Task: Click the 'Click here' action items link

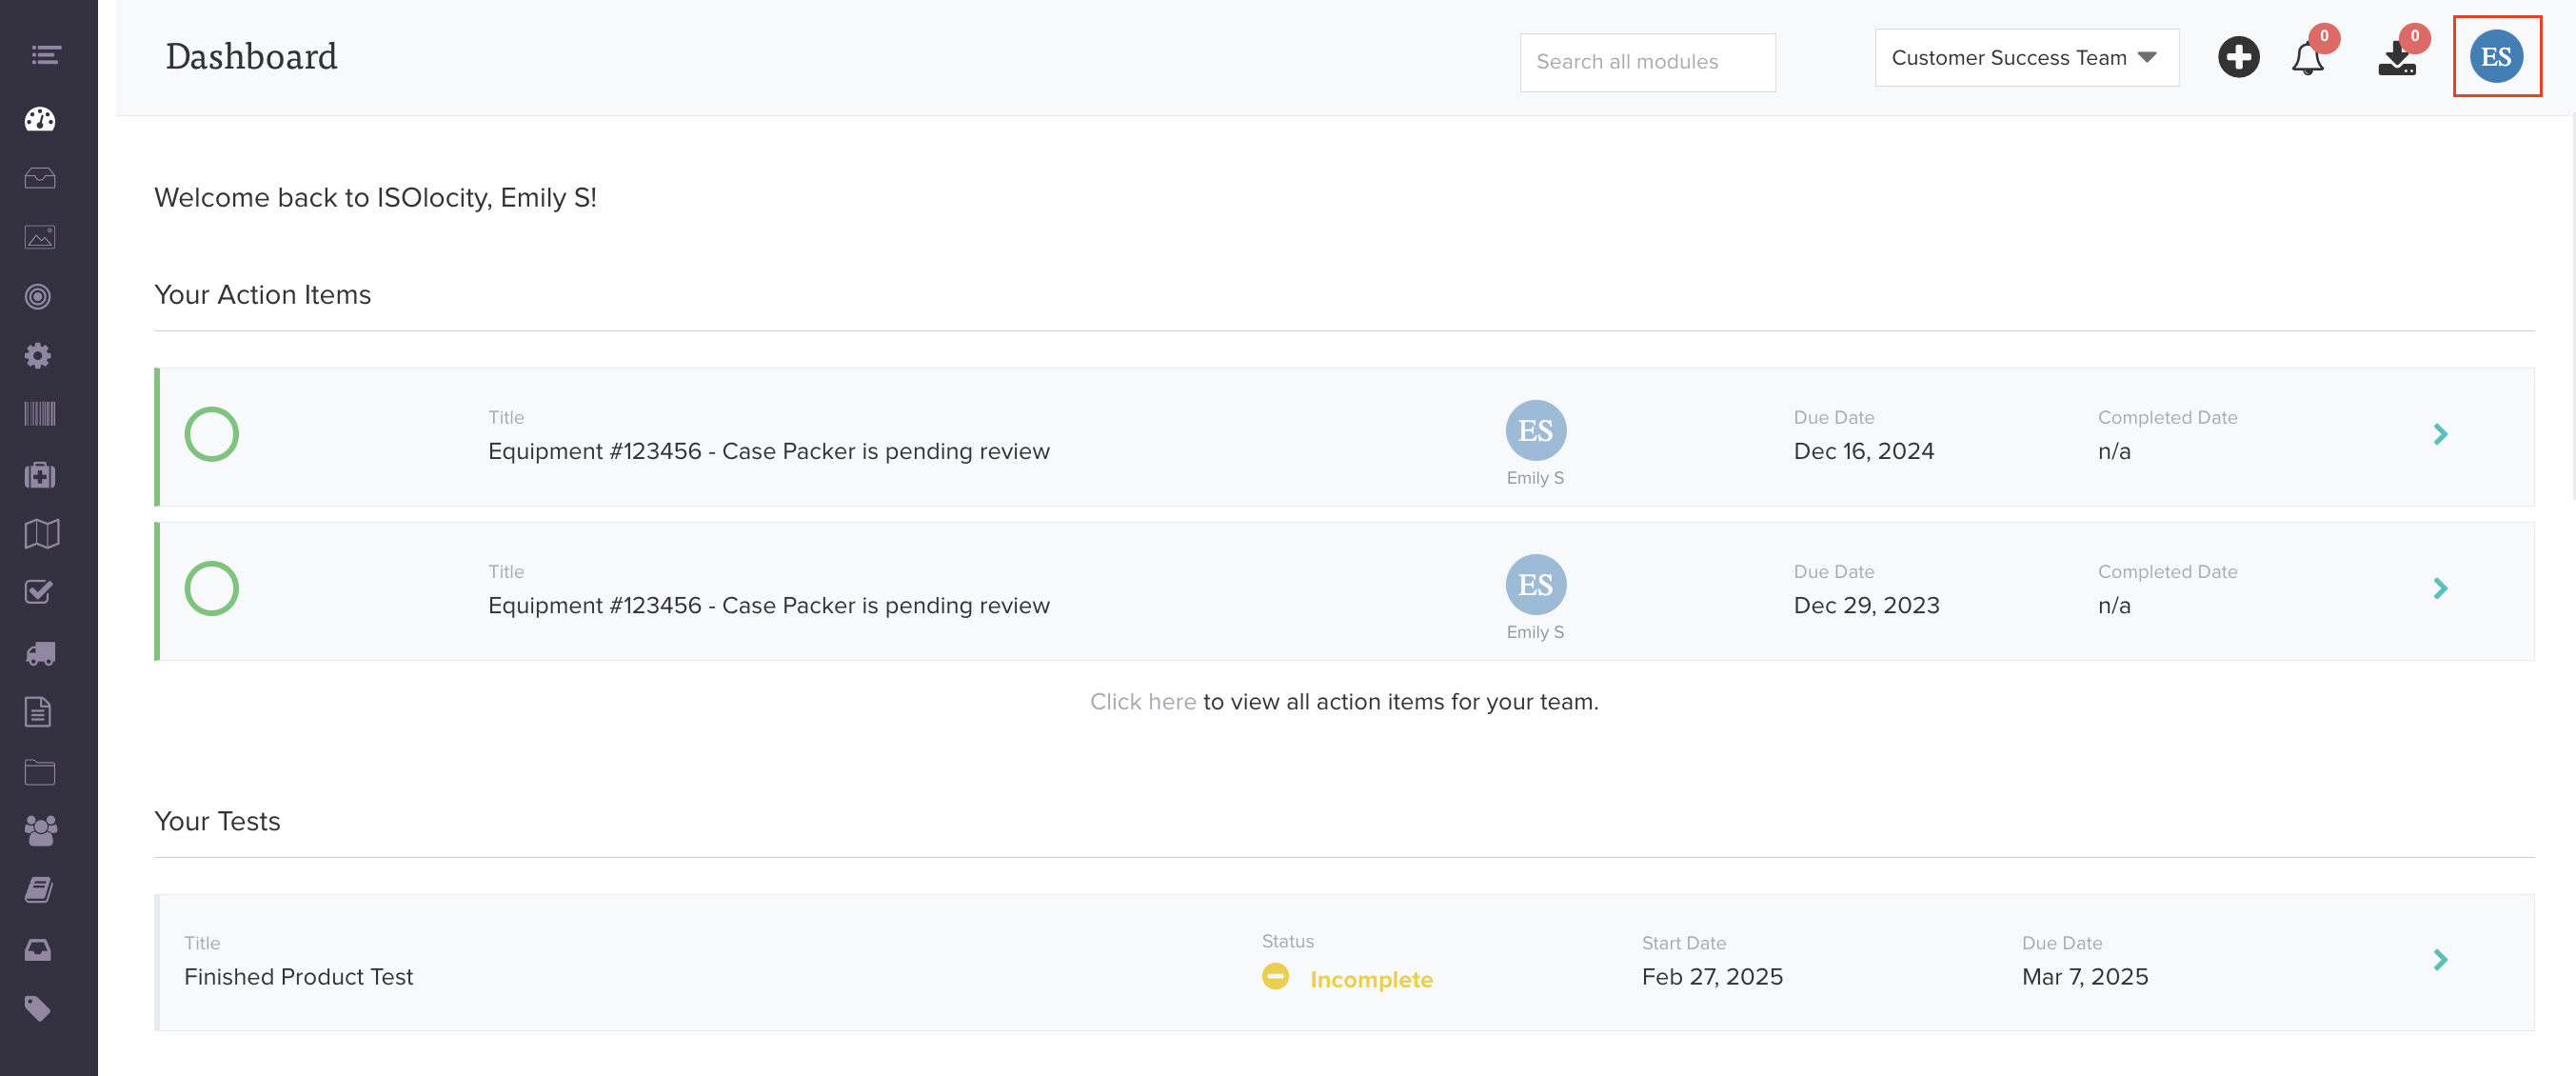Action: pos(1142,702)
